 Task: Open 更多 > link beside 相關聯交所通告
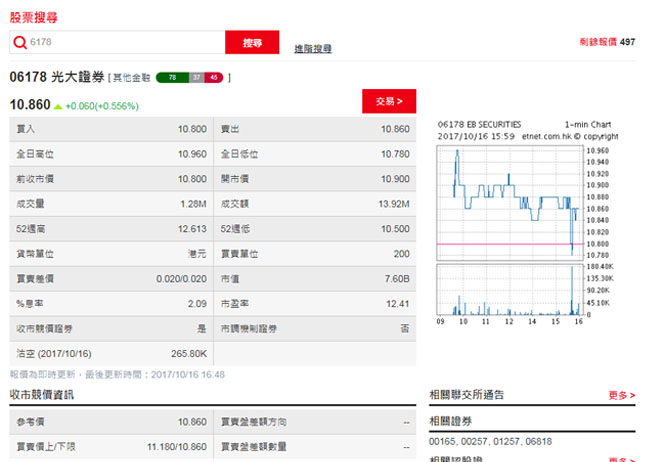click(621, 395)
